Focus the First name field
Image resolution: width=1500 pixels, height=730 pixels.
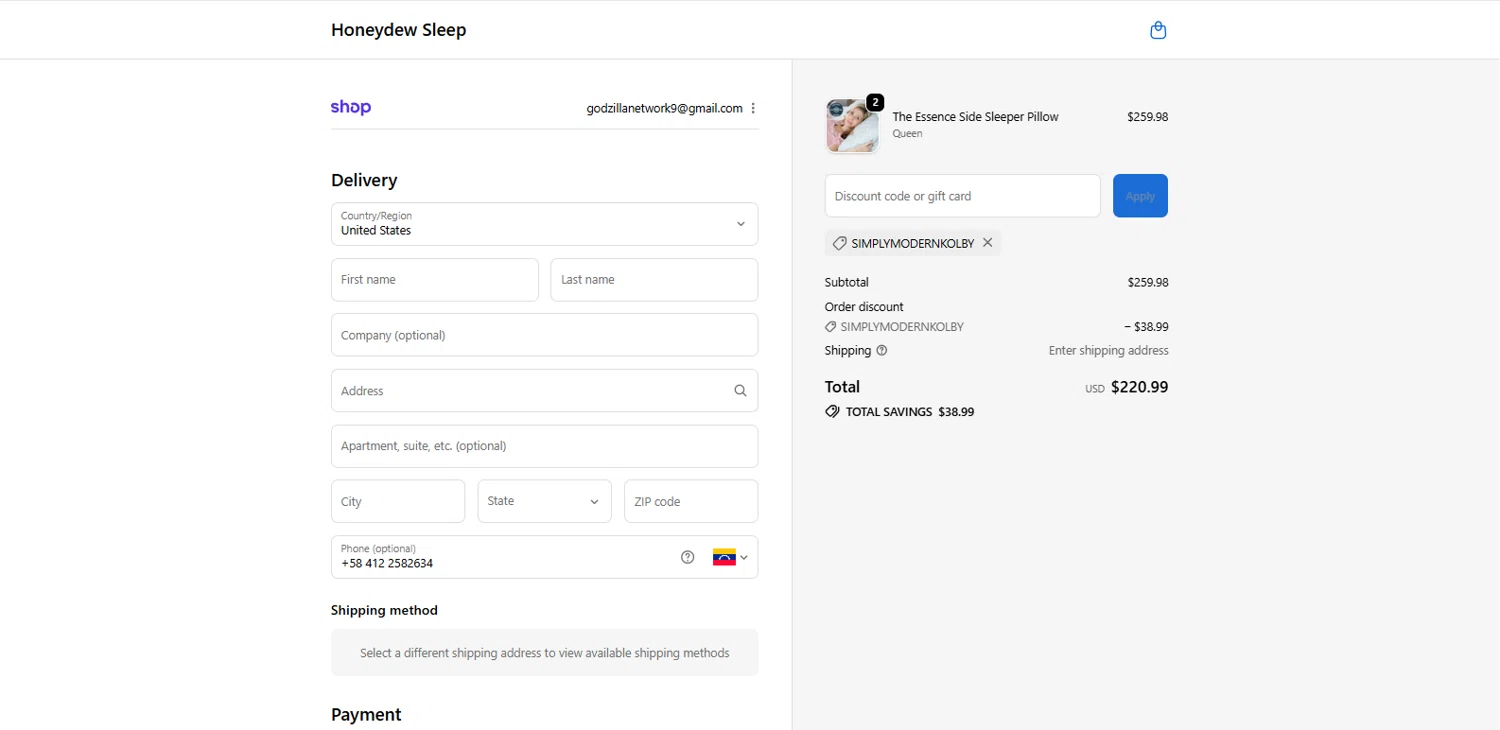click(x=434, y=280)
